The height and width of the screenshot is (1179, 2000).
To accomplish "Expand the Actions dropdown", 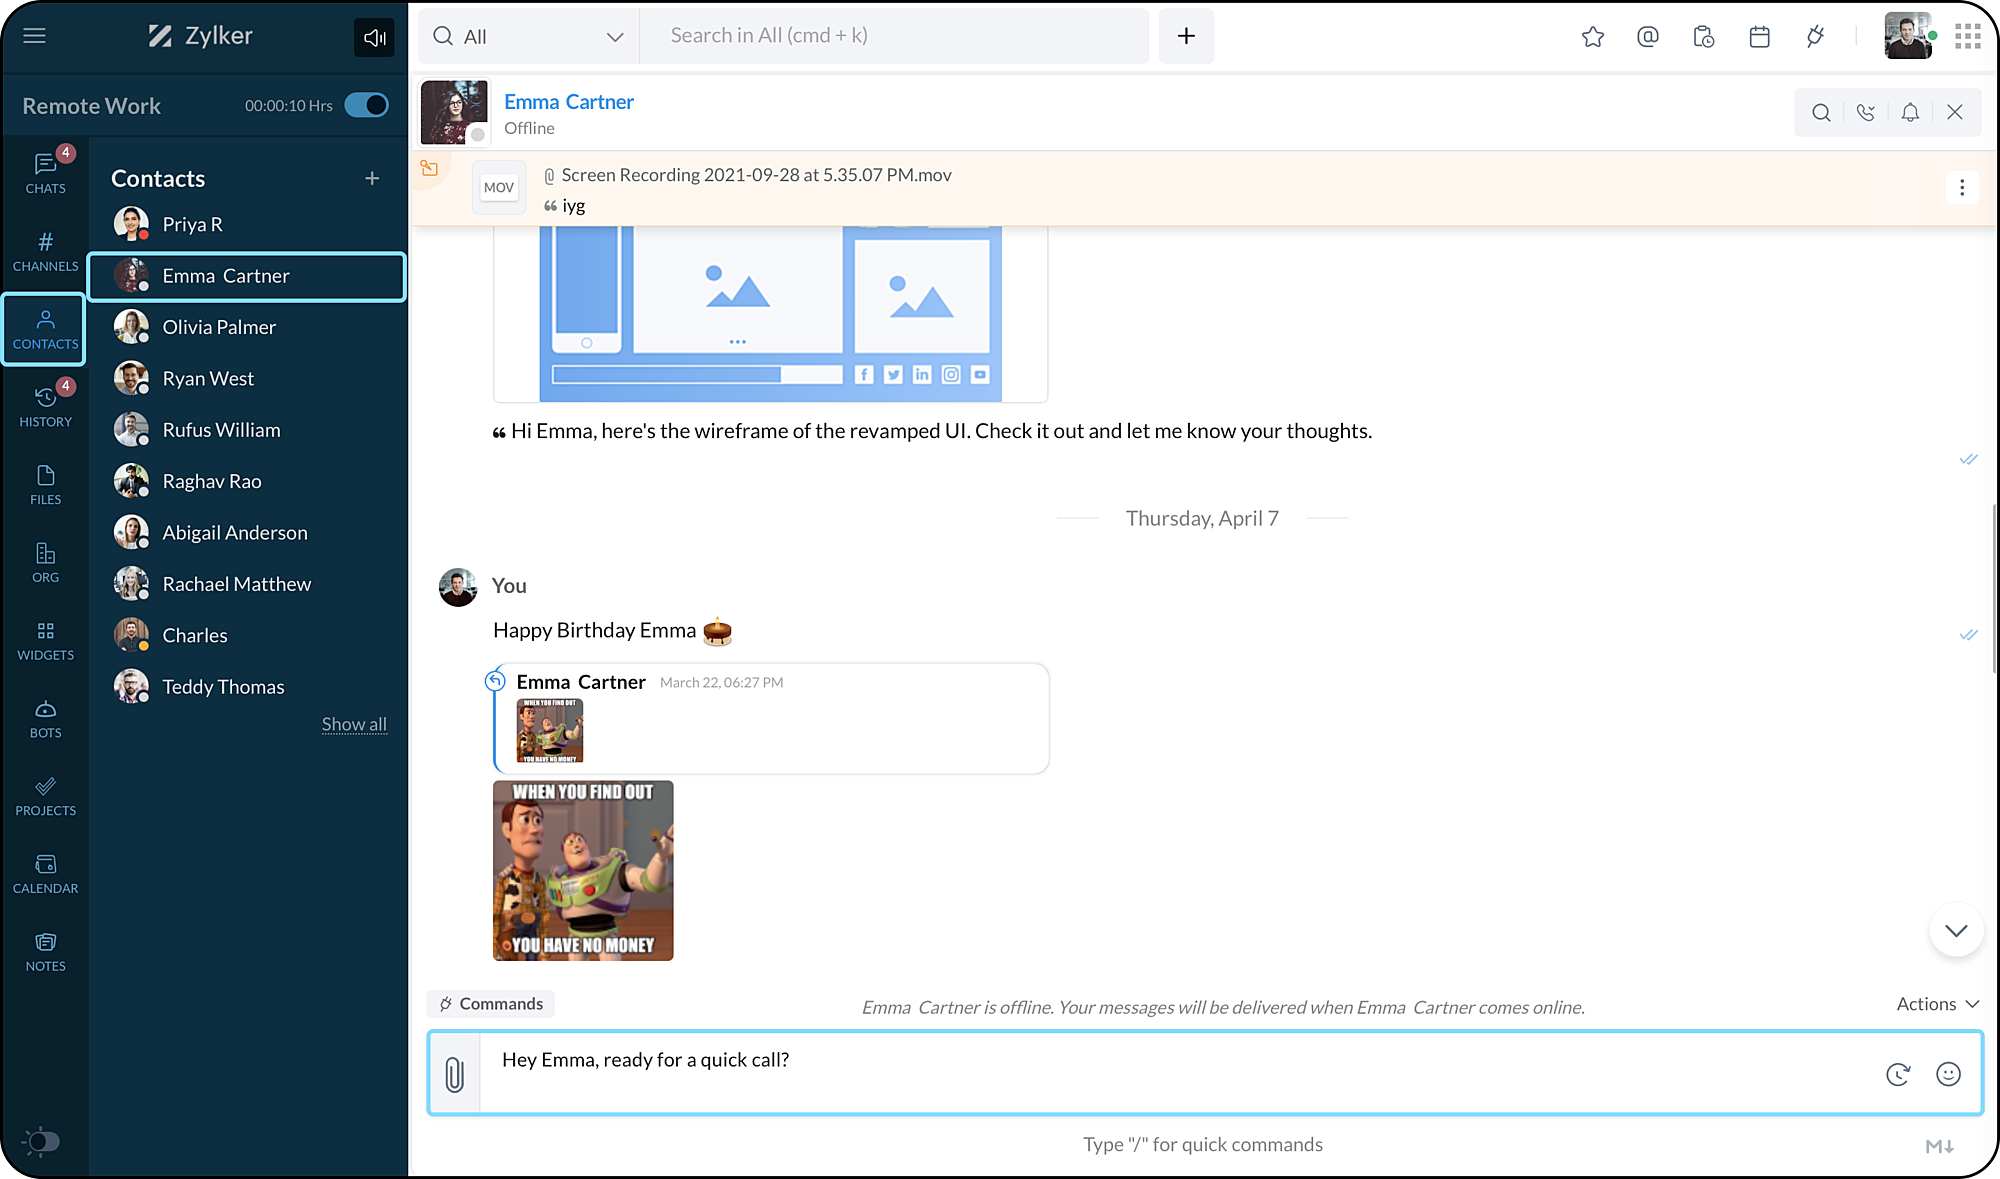I will point(1937,1004).
